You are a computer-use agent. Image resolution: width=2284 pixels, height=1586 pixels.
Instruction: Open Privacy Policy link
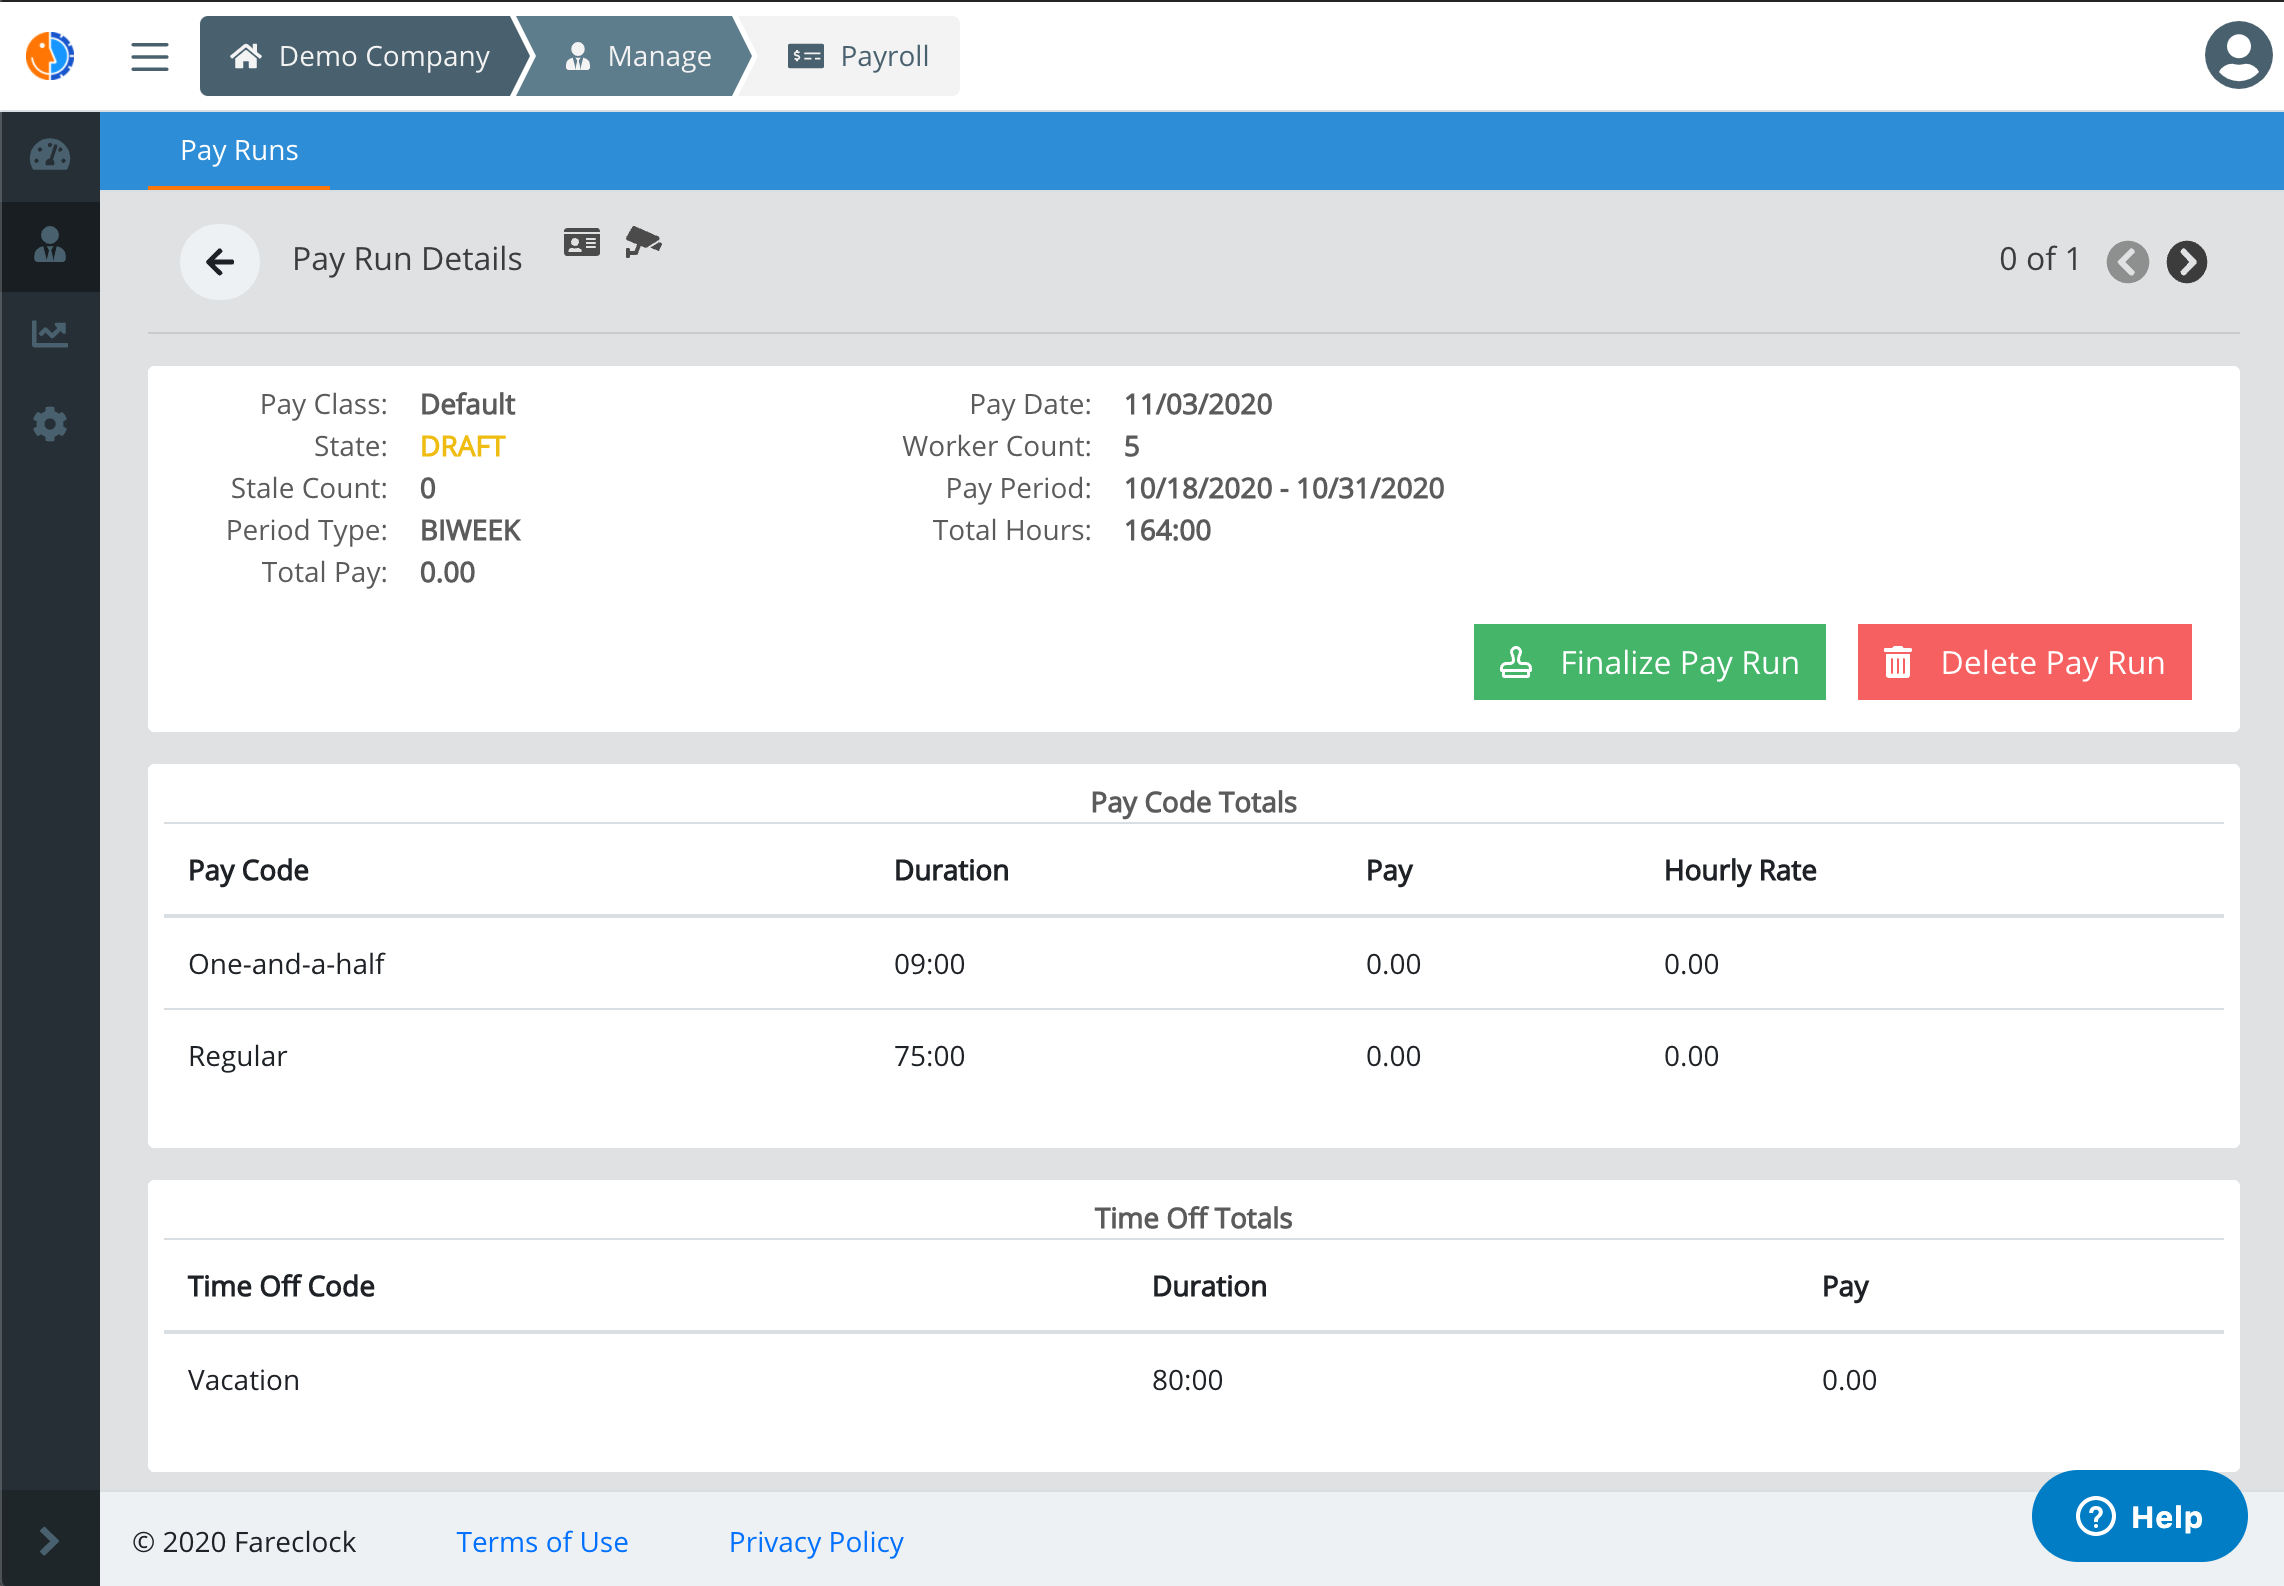point(816,1542)
